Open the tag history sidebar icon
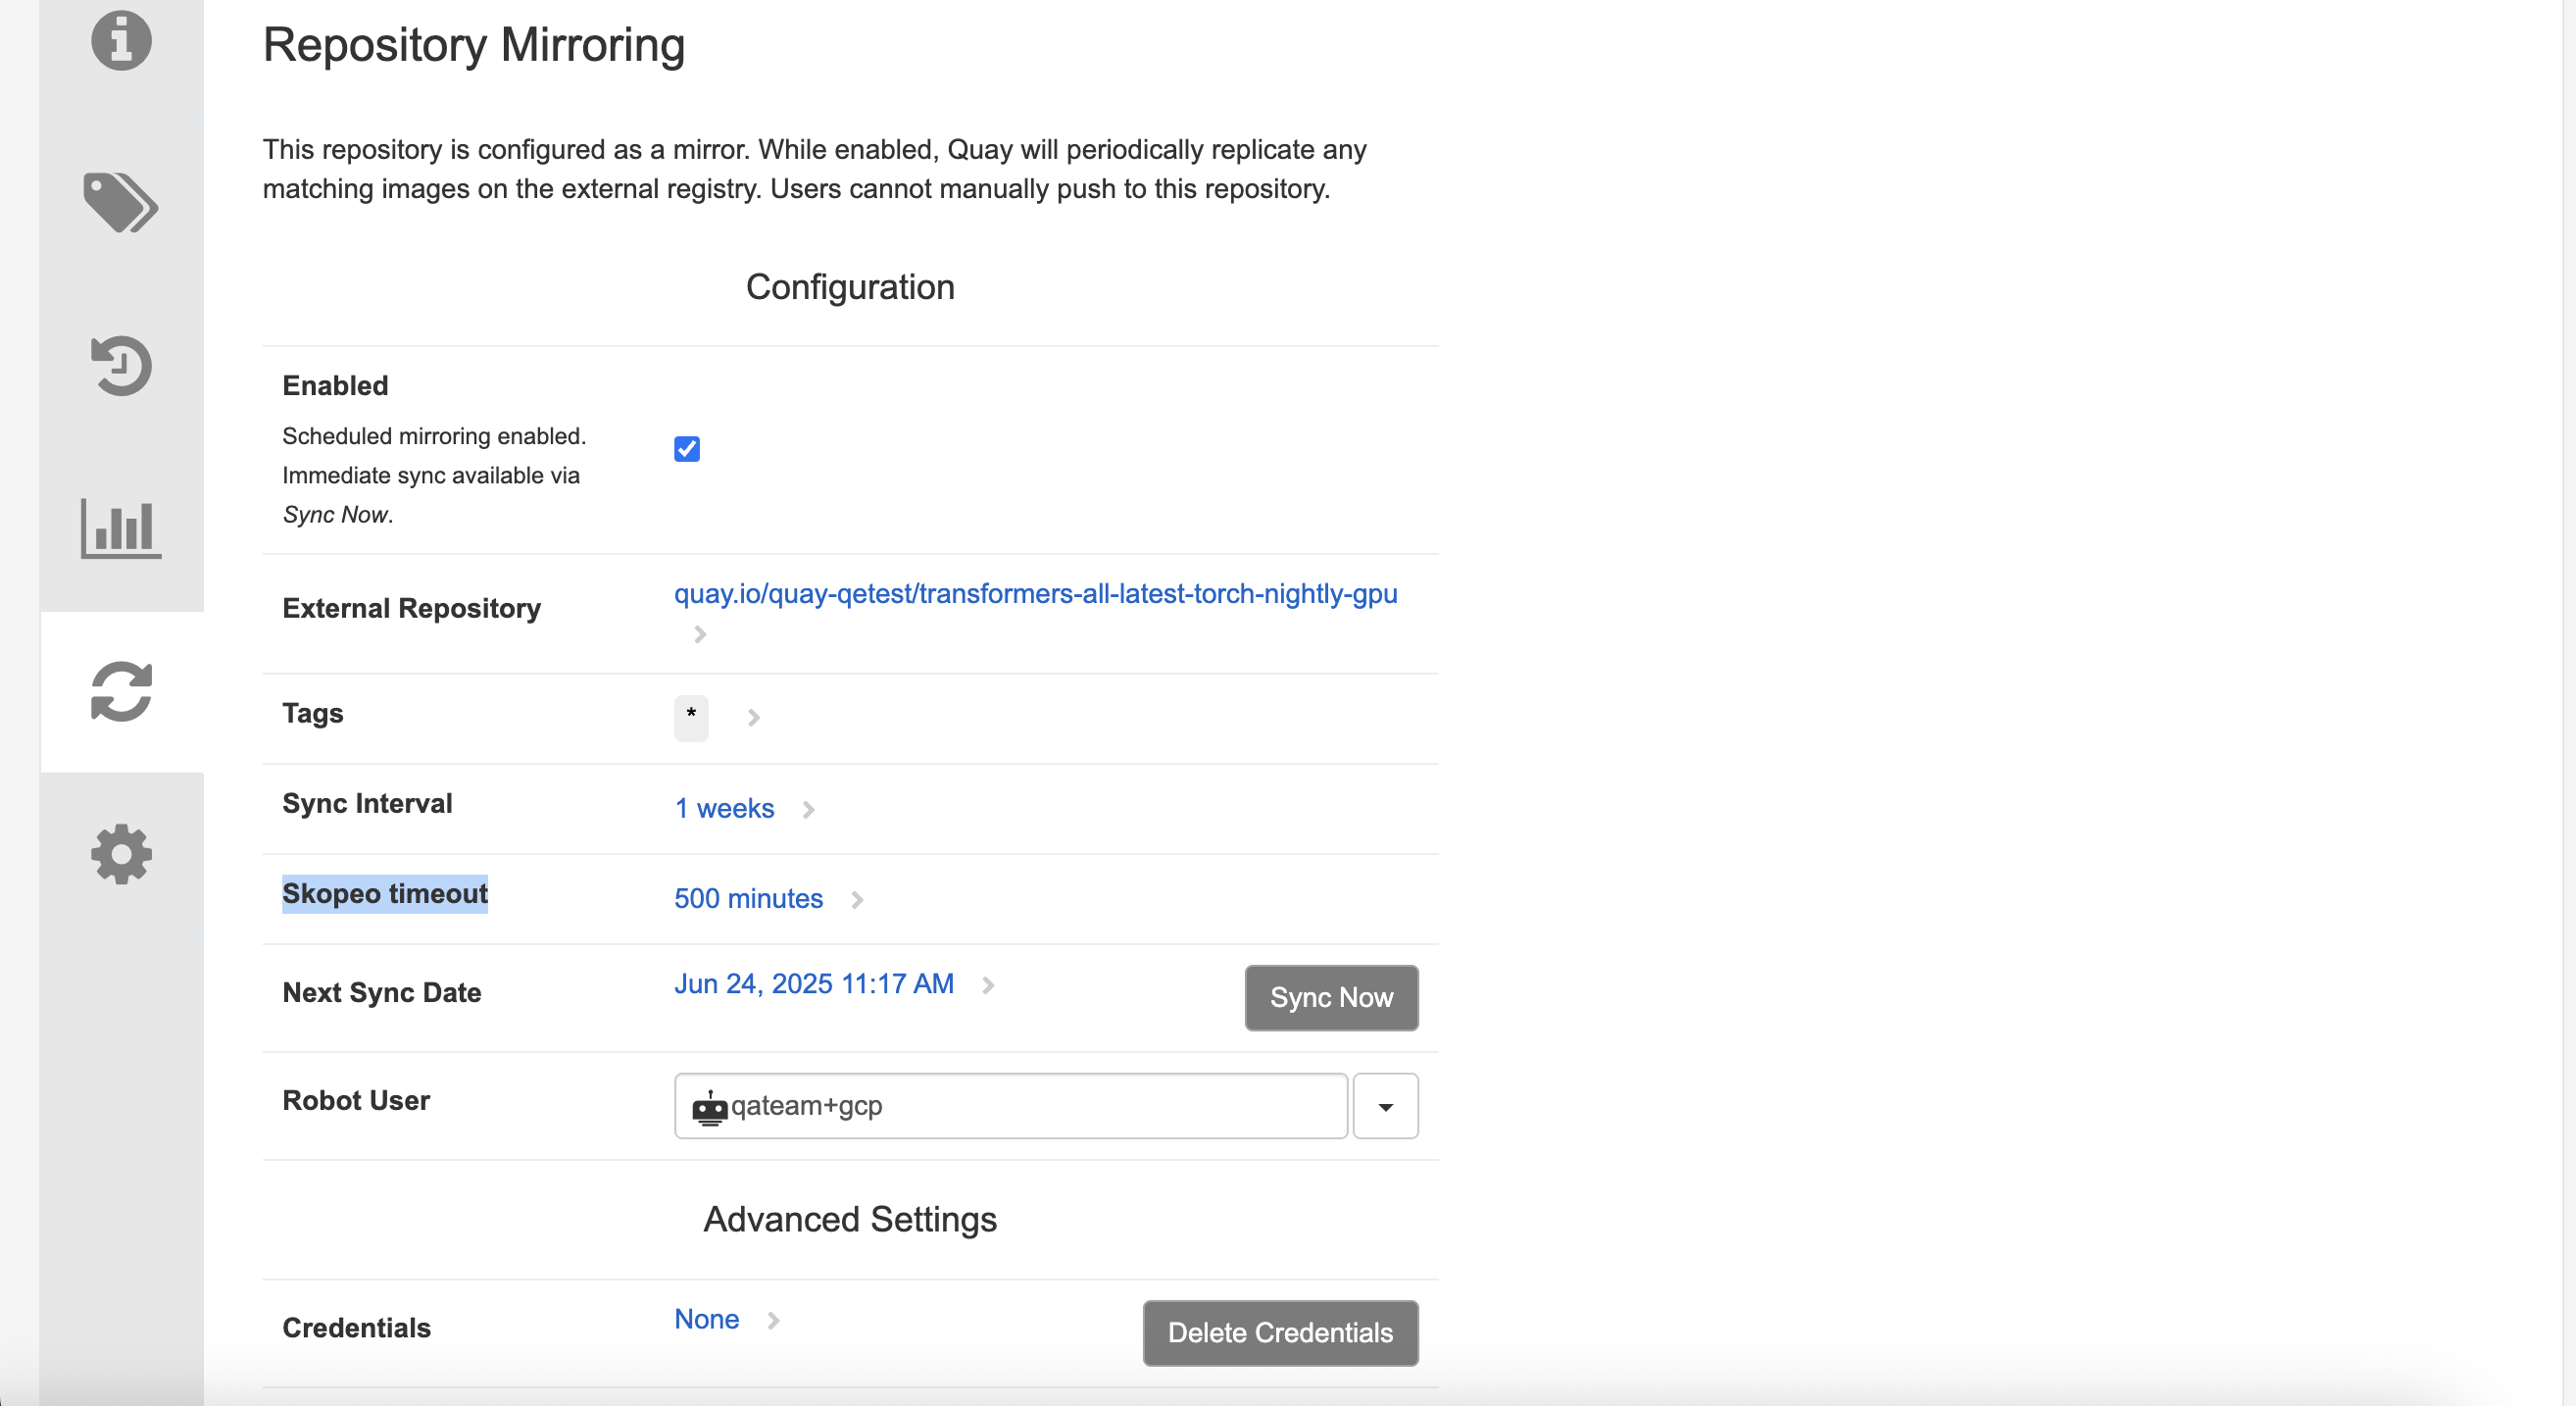 pyautogui.click(x=121, y=366)
